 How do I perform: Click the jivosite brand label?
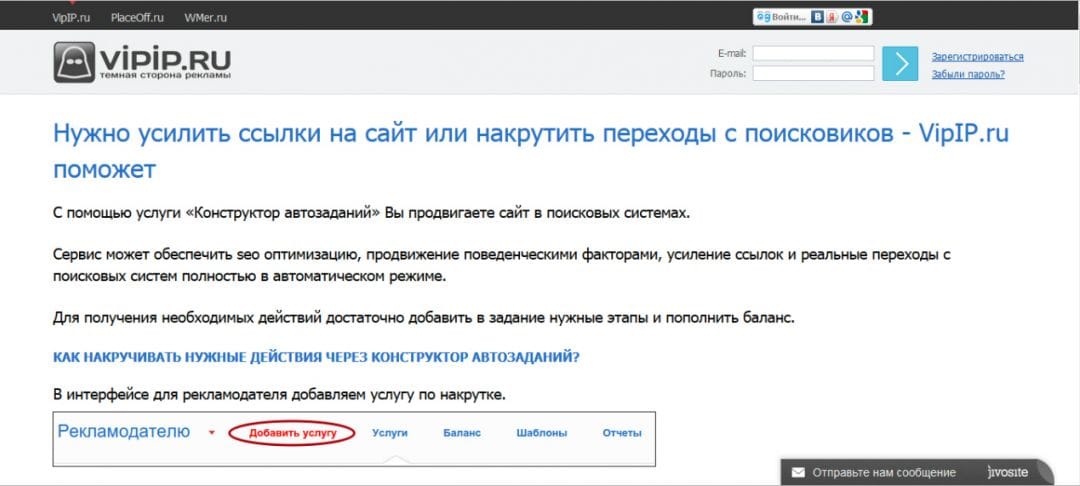(x=1007, y=472)
